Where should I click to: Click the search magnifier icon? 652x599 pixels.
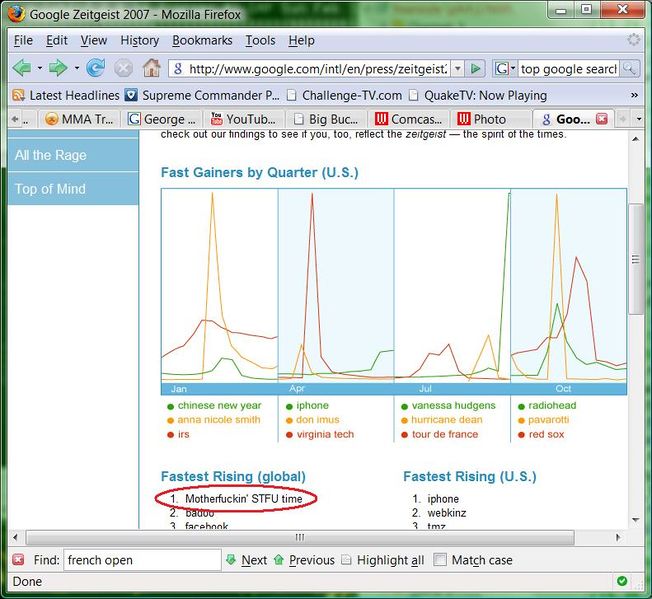[x=629, y=69]
